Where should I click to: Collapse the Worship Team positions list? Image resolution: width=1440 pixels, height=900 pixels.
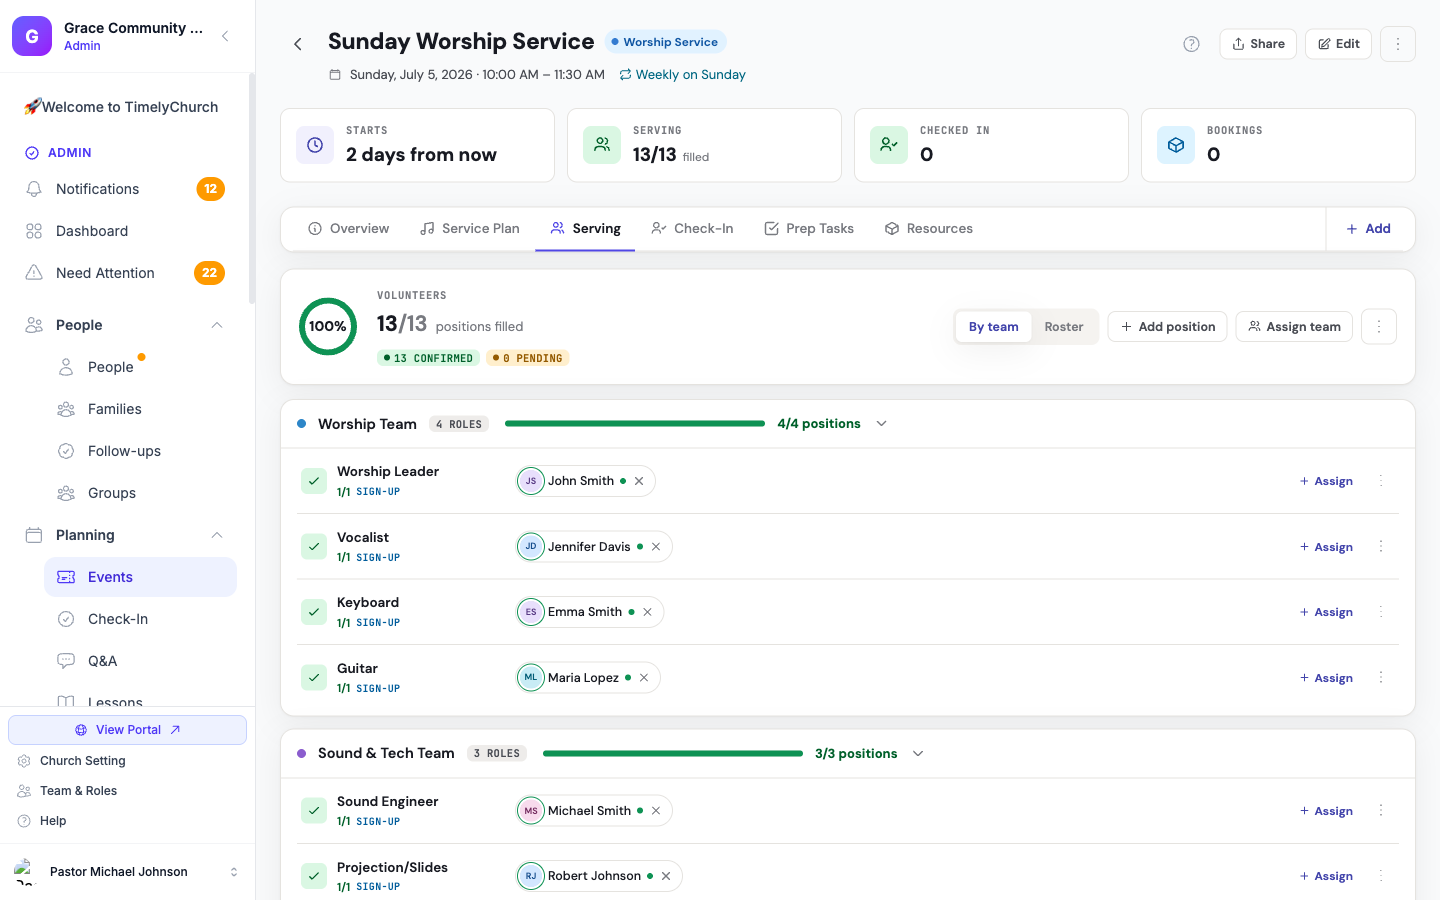(x=882, y=424)
